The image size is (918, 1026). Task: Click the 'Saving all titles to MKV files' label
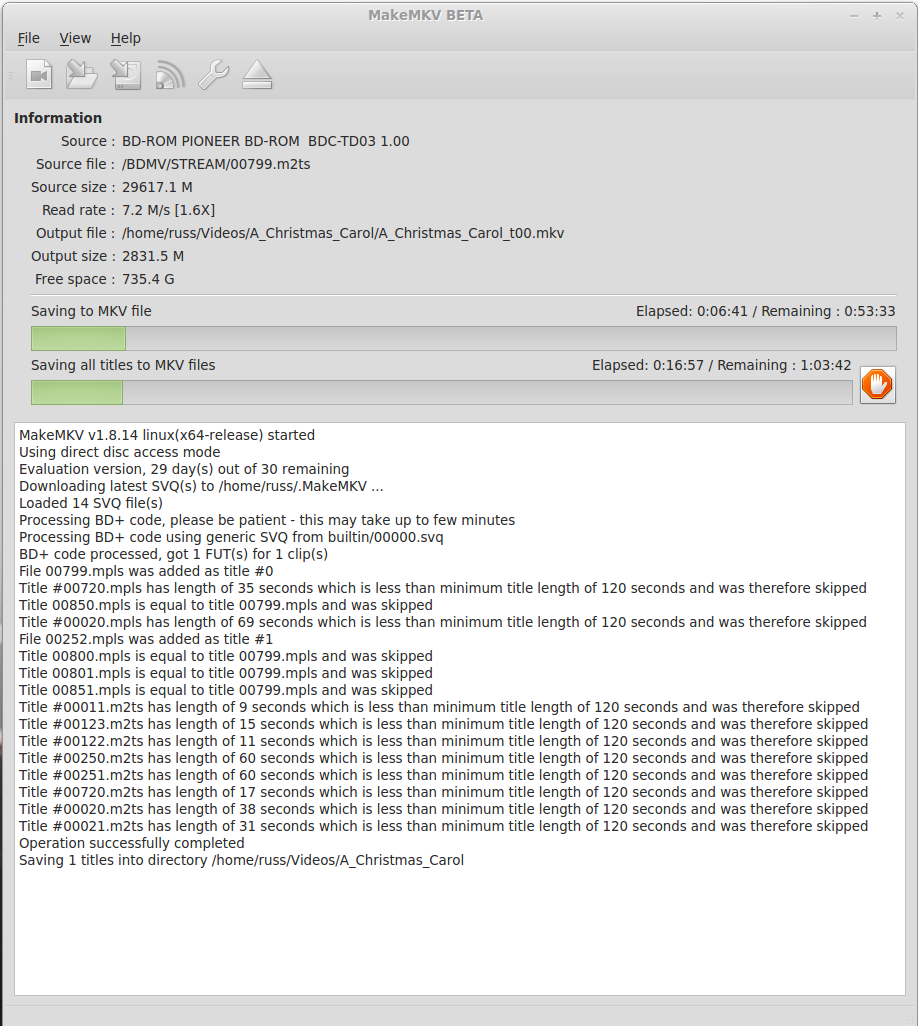point(123,365)
